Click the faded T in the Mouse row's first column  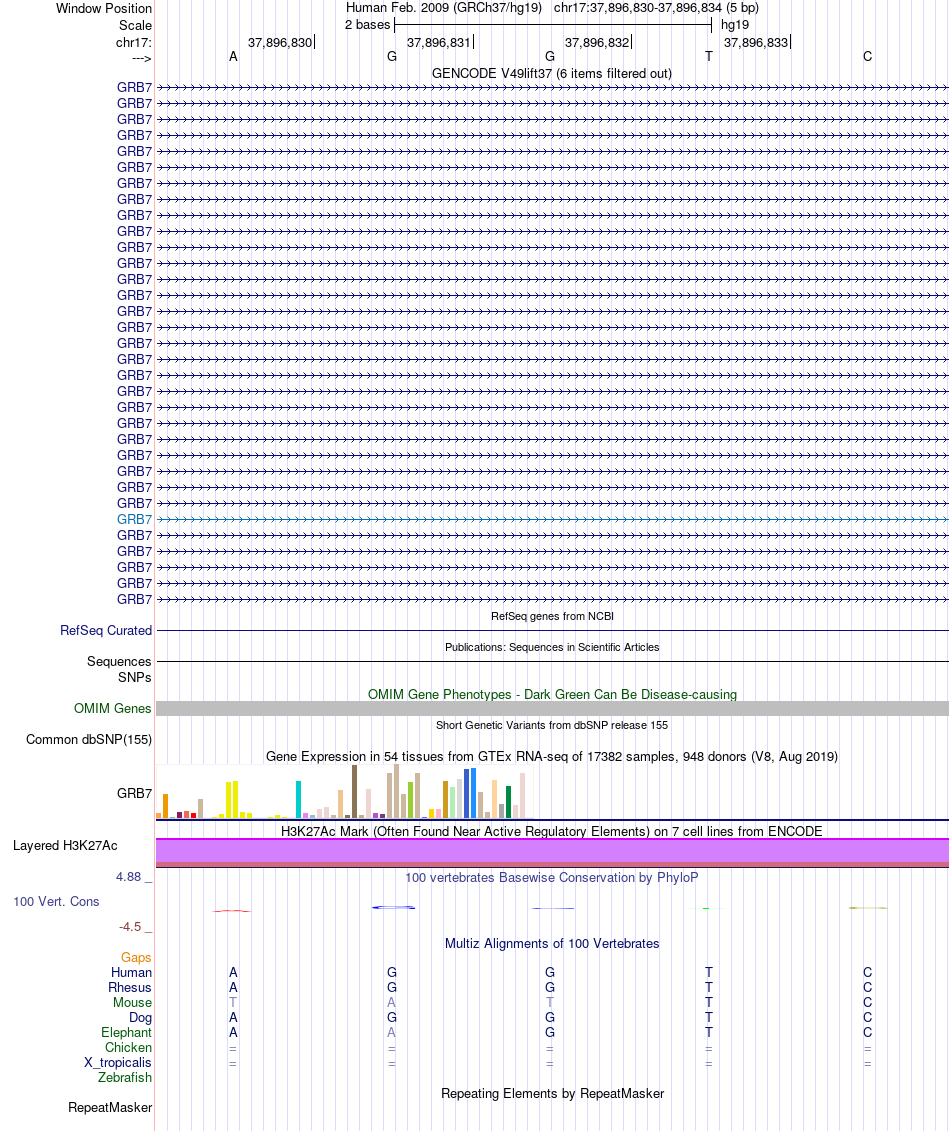tap(233, 1003)
